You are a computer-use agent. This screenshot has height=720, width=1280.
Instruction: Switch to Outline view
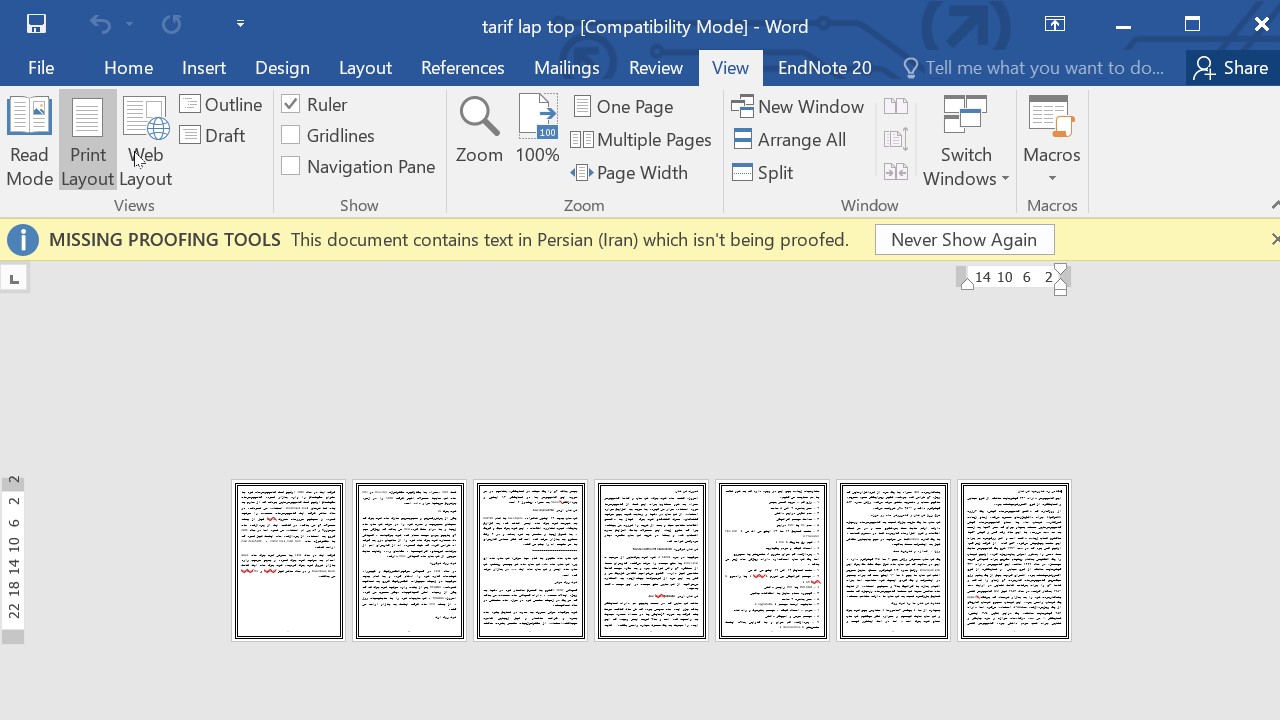tap(221, 104)
